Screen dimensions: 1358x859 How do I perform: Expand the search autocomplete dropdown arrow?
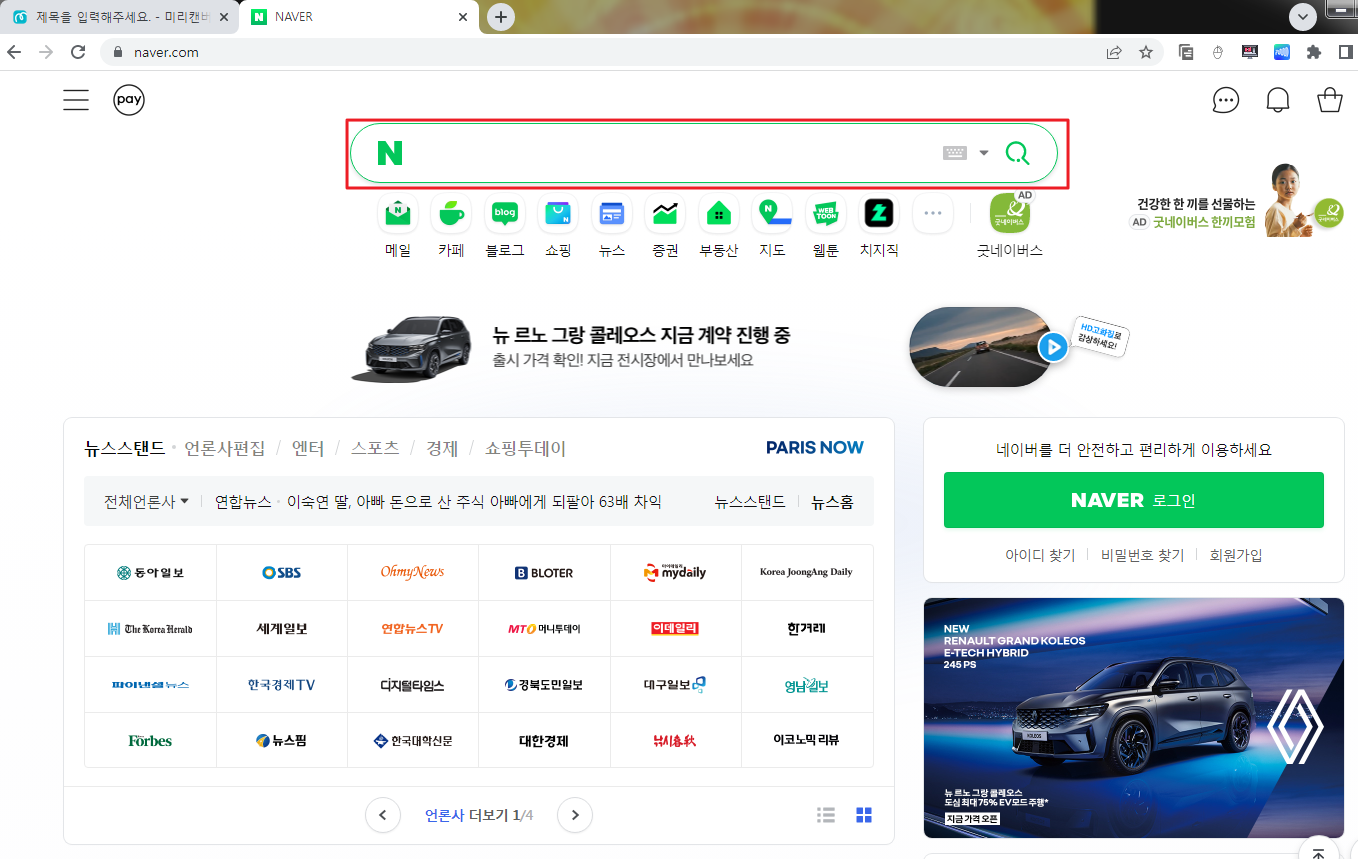984,153
